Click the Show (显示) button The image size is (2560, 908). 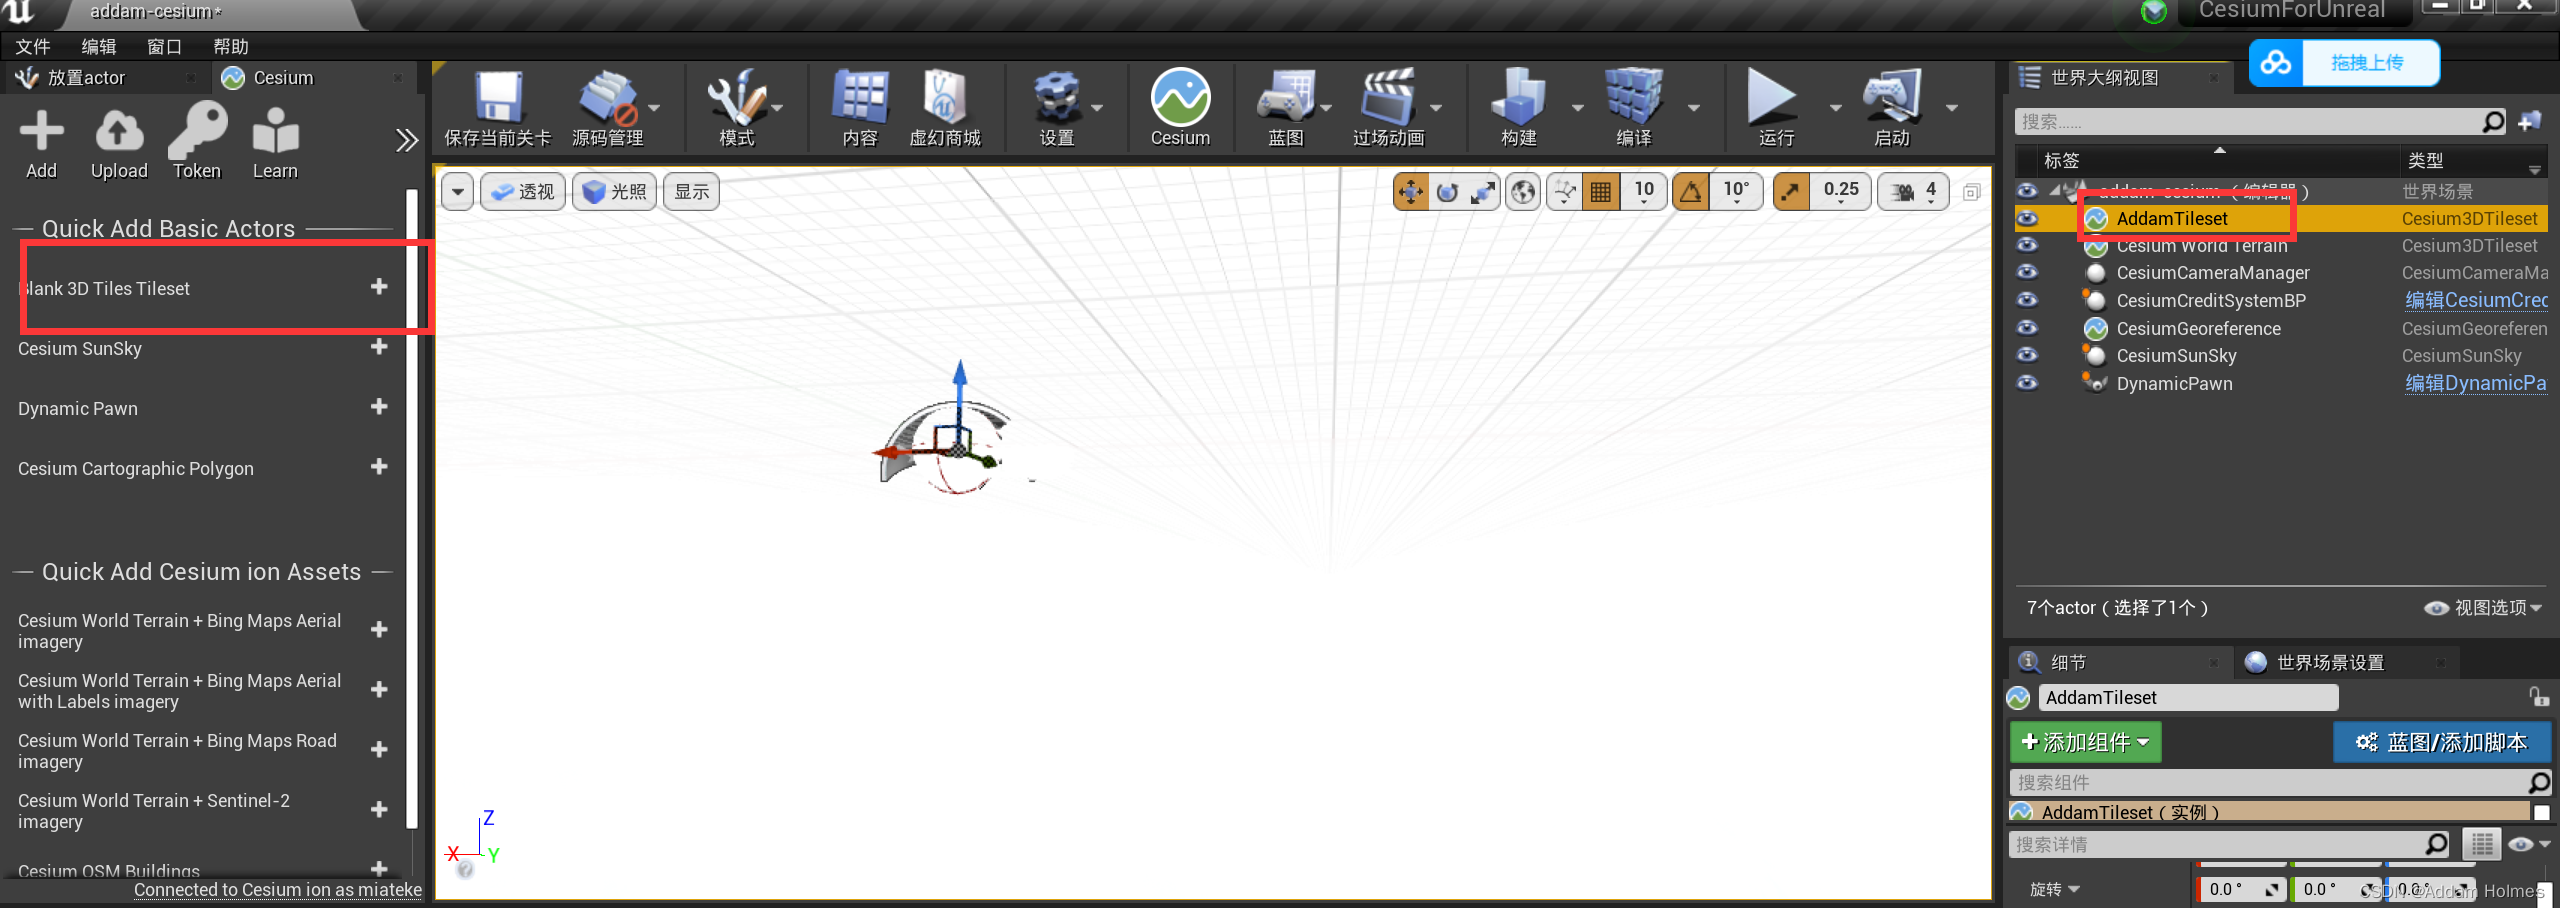[x=692, y=191]
